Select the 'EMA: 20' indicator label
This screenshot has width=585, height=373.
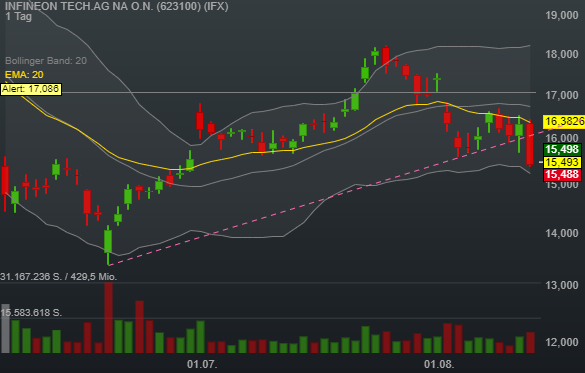pyautogui.click(x=24, y=75)
